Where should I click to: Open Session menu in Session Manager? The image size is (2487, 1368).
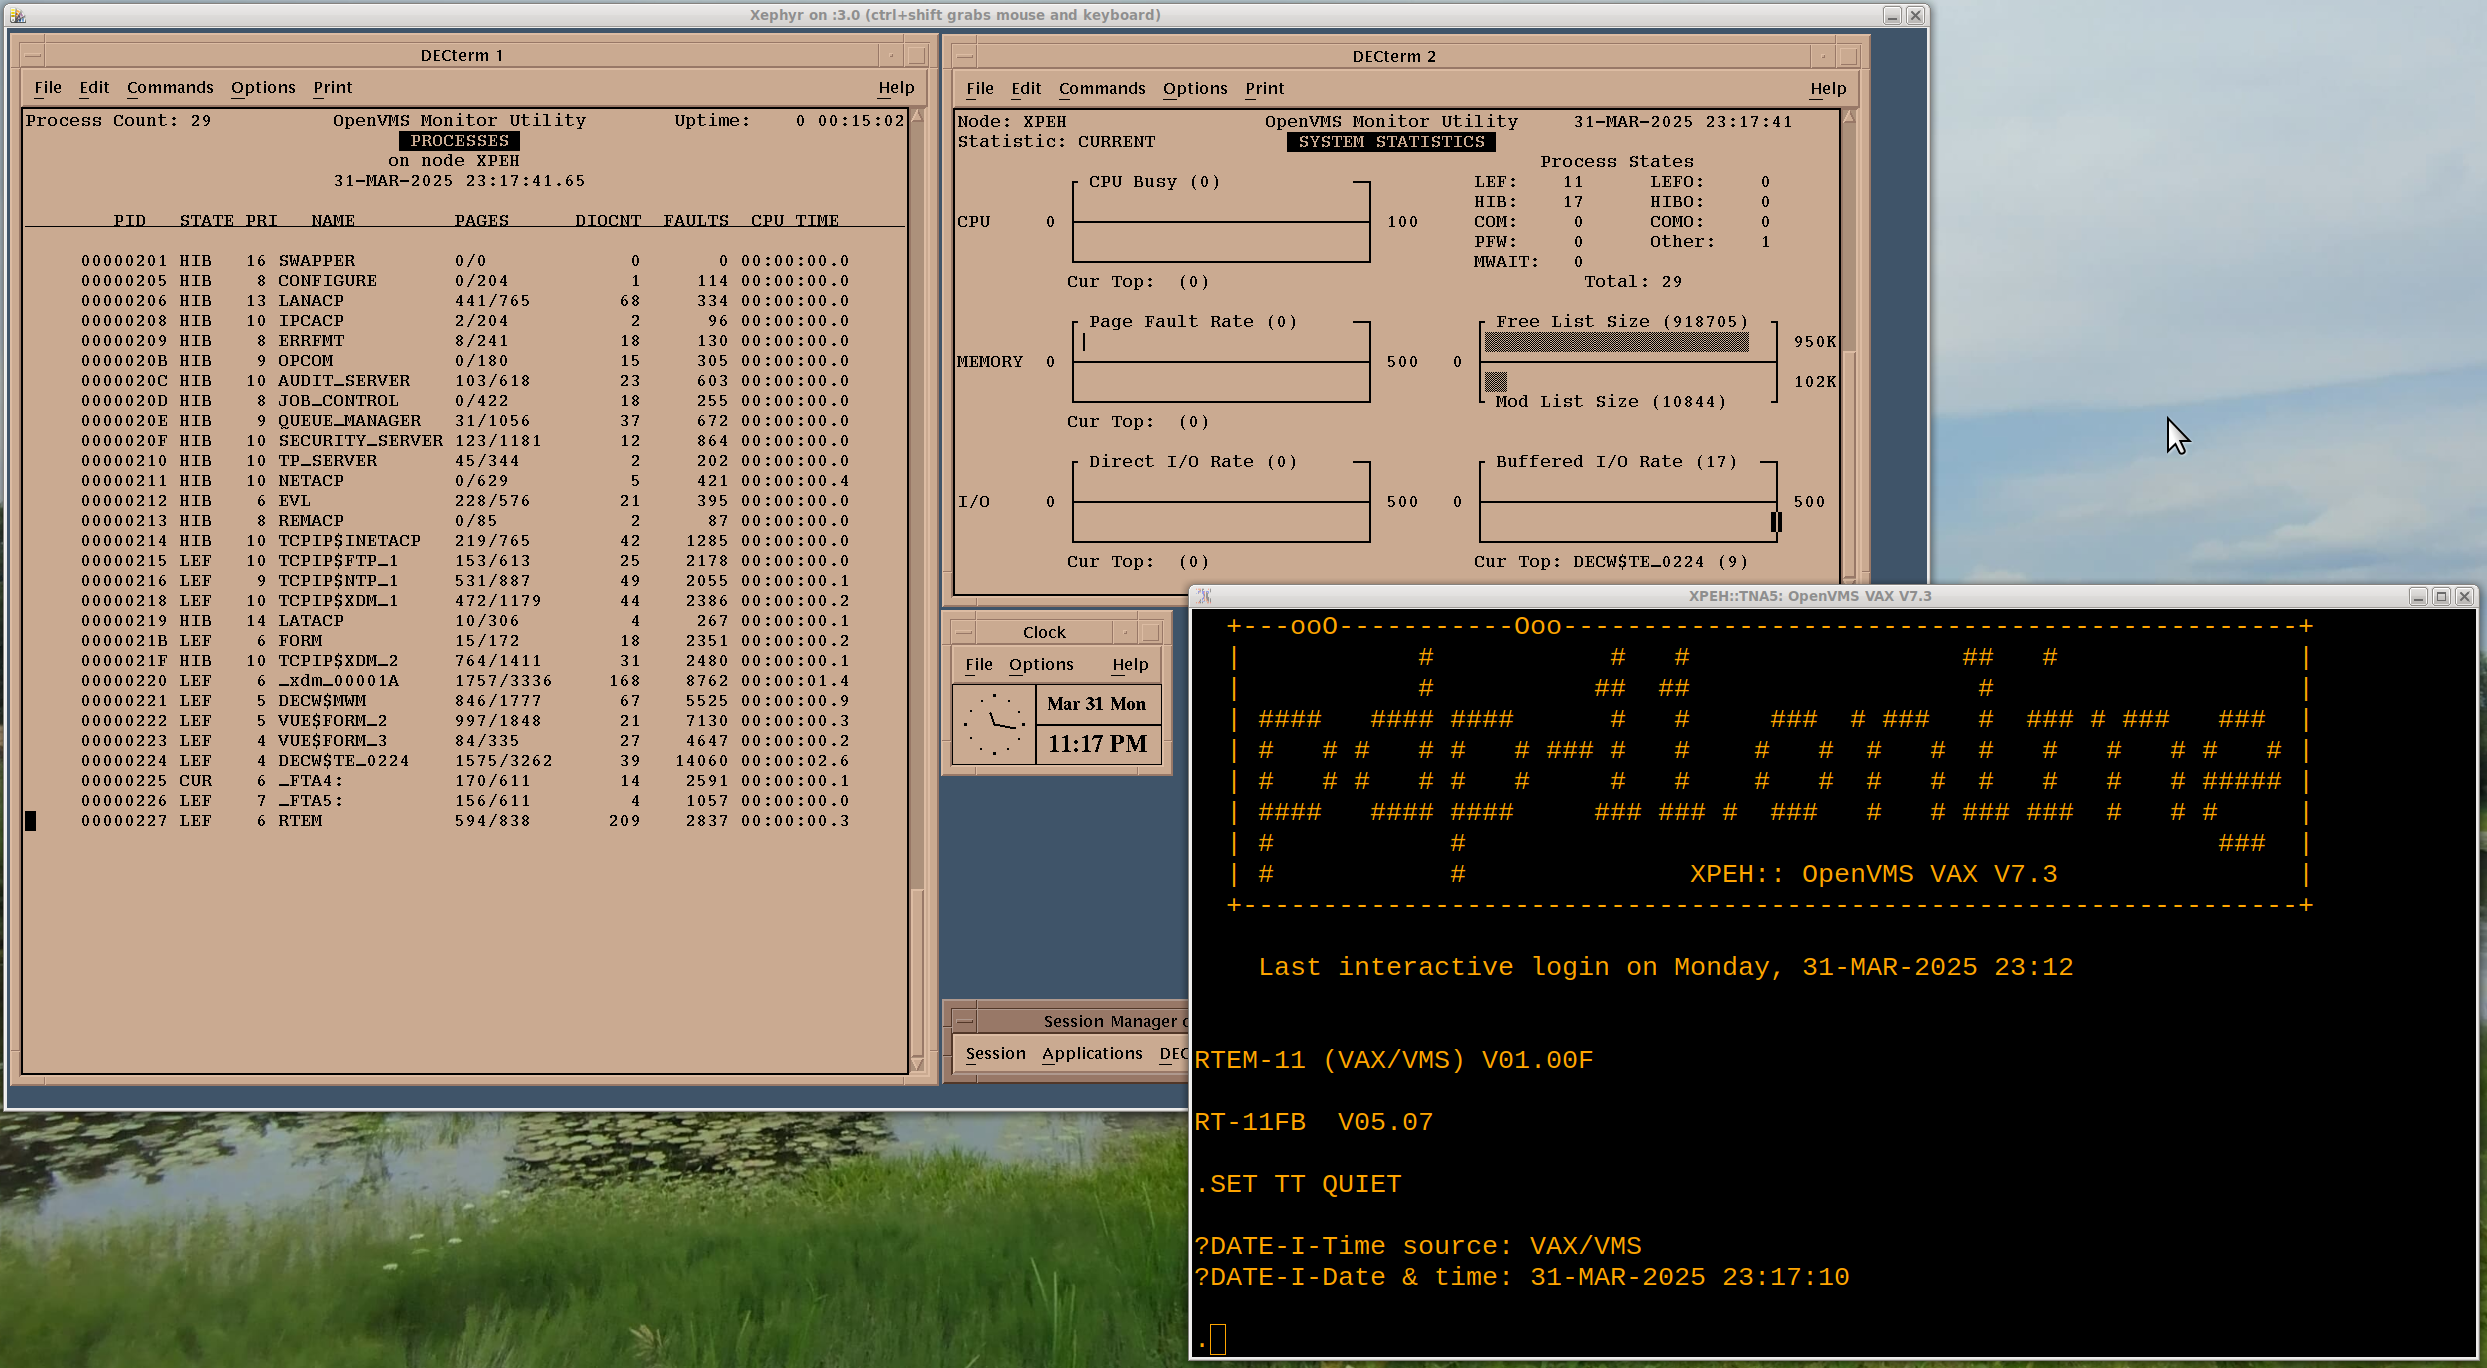point(995,1054)
